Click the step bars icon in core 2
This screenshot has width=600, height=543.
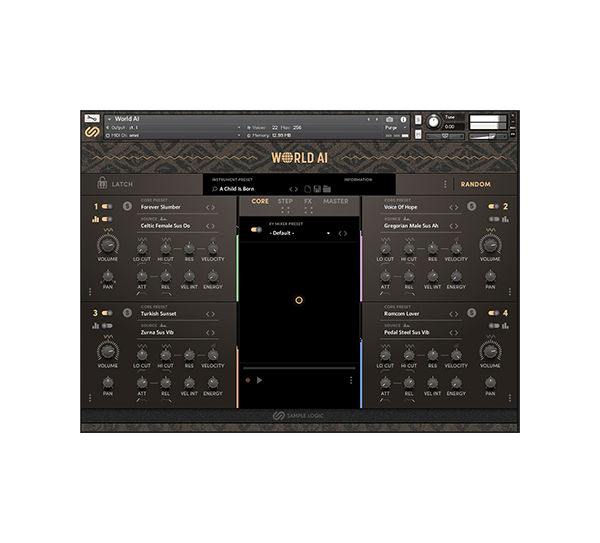pos(505,219)
